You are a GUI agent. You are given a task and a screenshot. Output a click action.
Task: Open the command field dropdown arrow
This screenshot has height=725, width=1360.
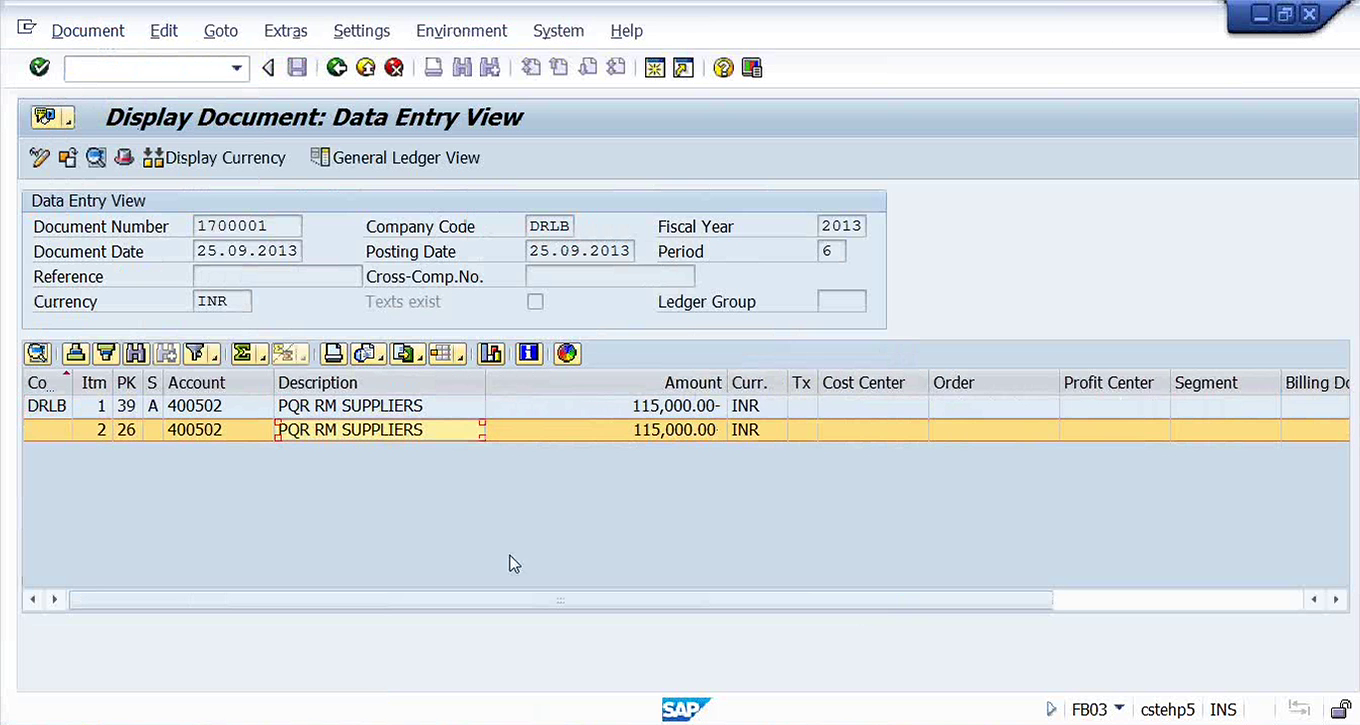tap(237, 68)
